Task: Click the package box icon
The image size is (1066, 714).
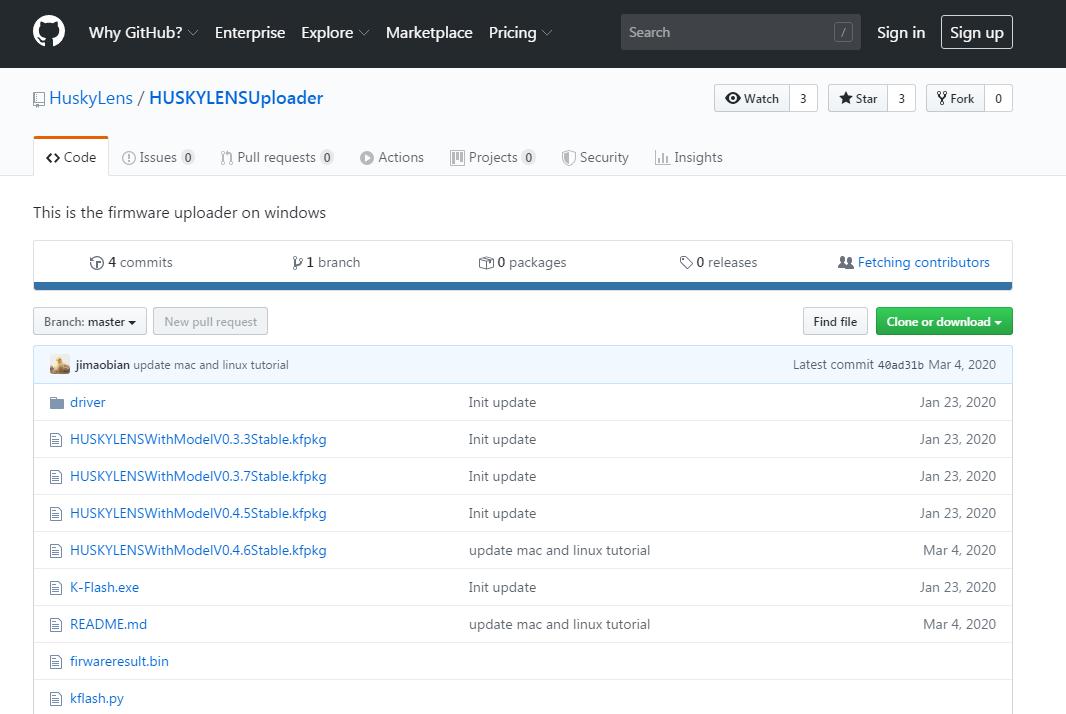Action: [486, 262]
